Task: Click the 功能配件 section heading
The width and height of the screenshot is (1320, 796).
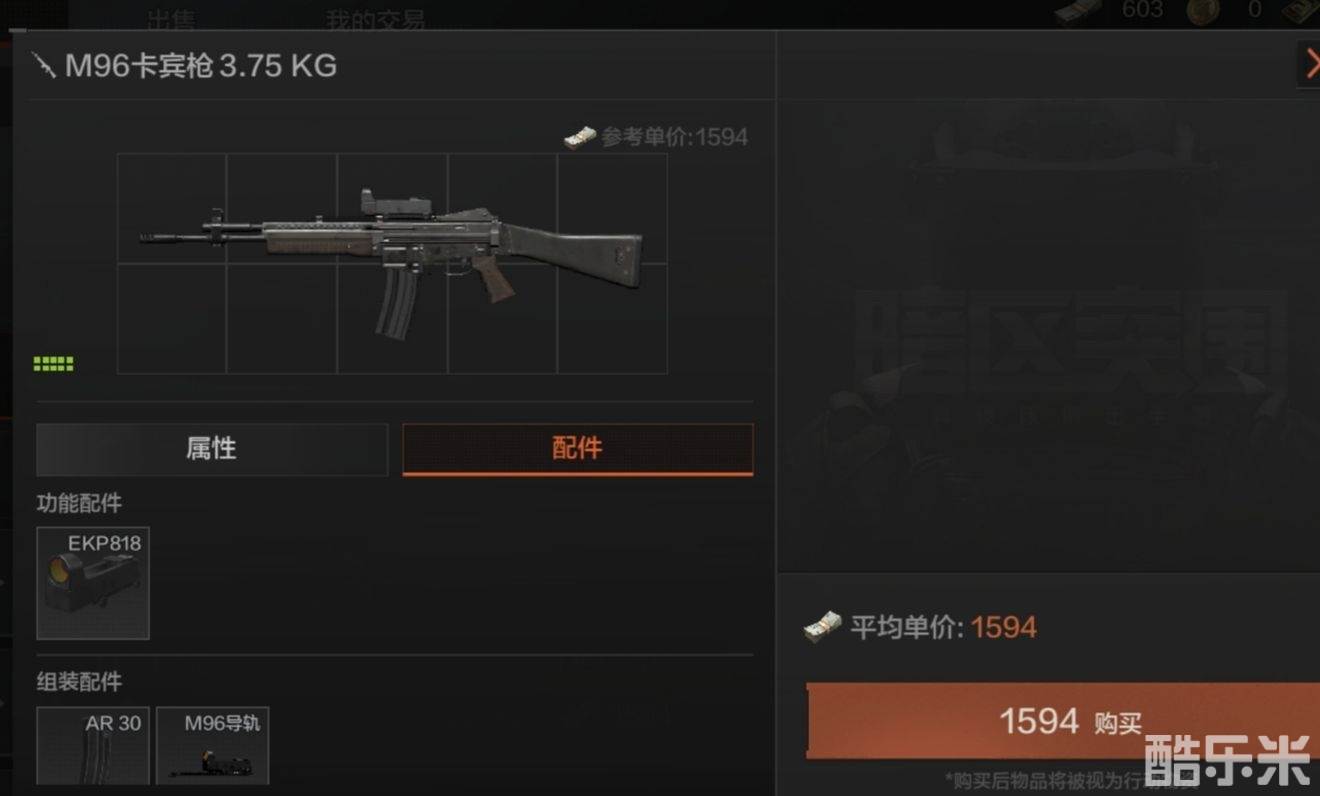Action: [x=79, y=504]
